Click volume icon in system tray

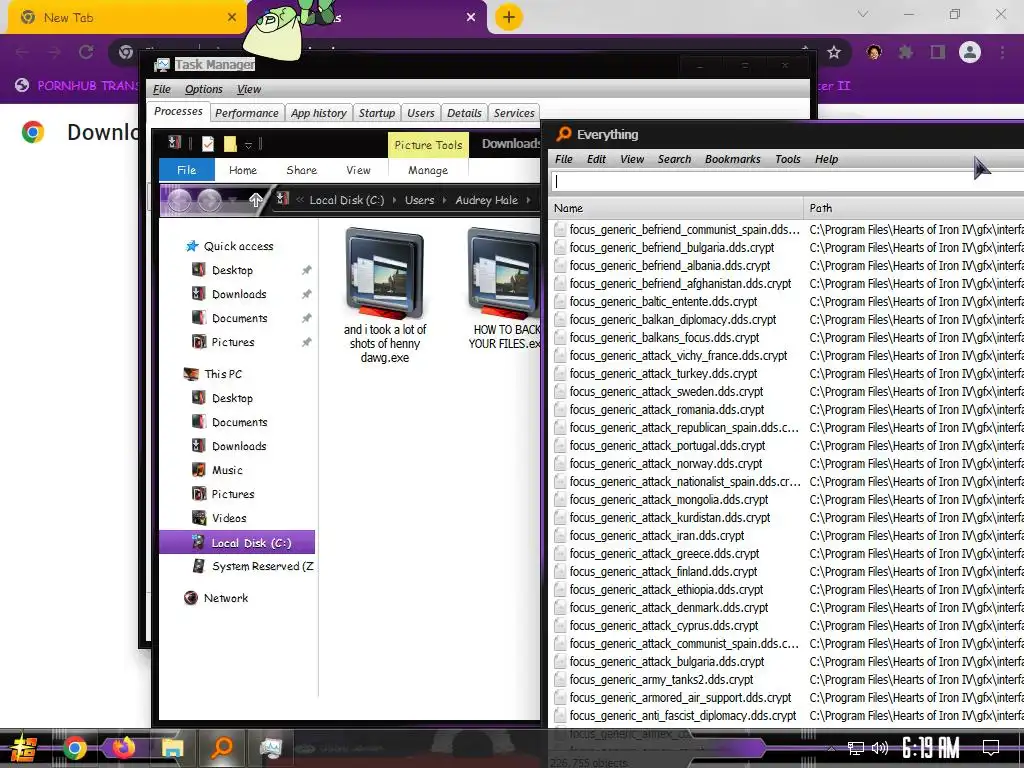[x=880, y=748]
